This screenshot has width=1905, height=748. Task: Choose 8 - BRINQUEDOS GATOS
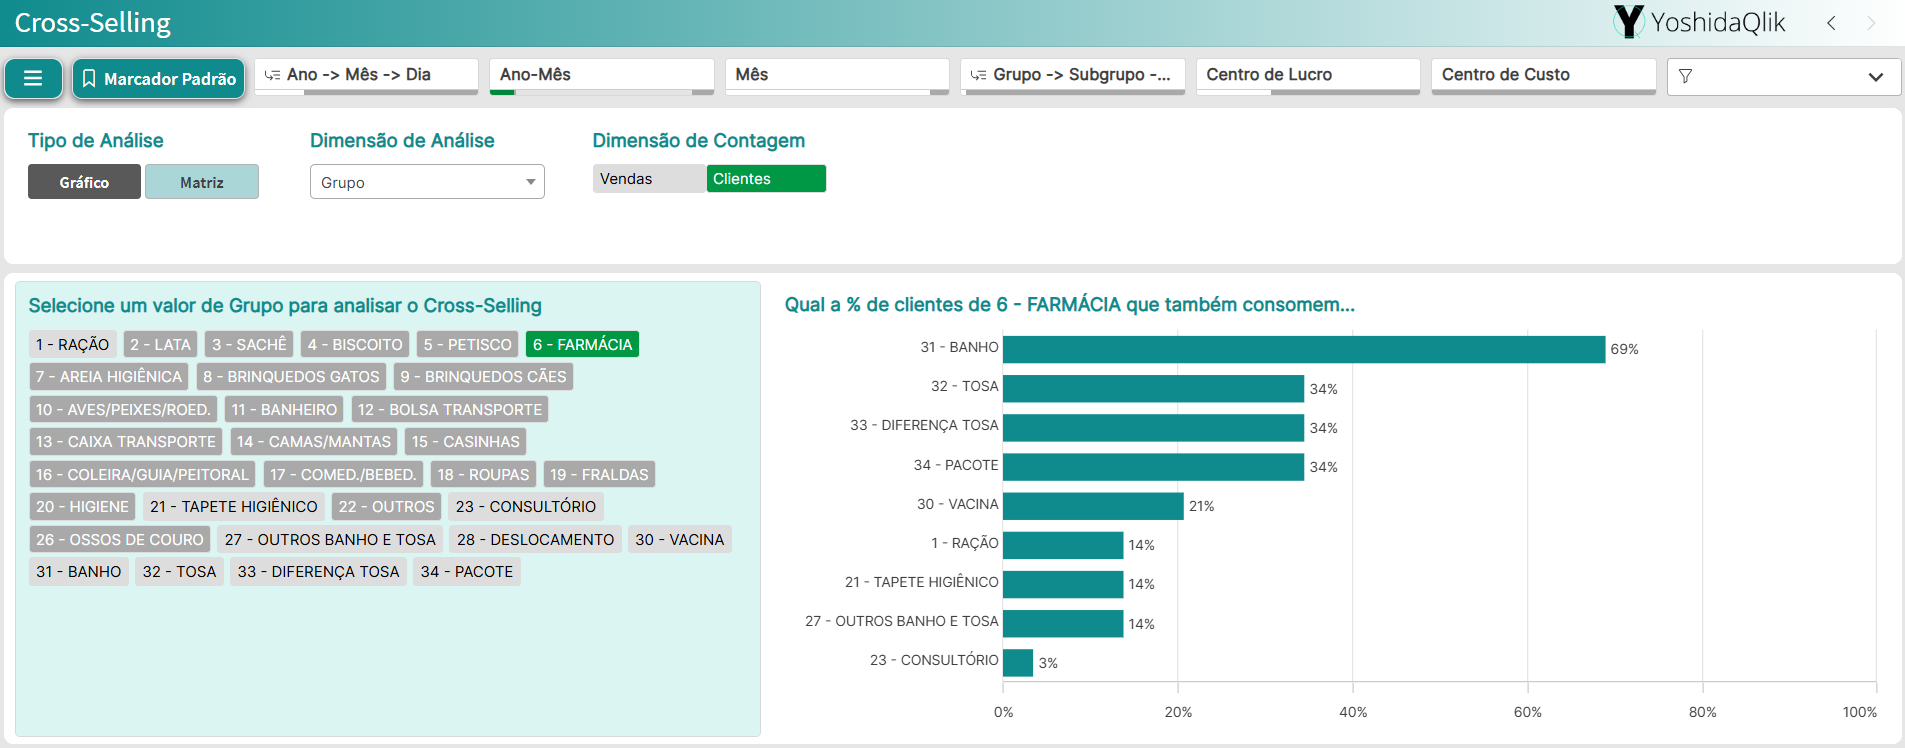(x=291, y=377)
